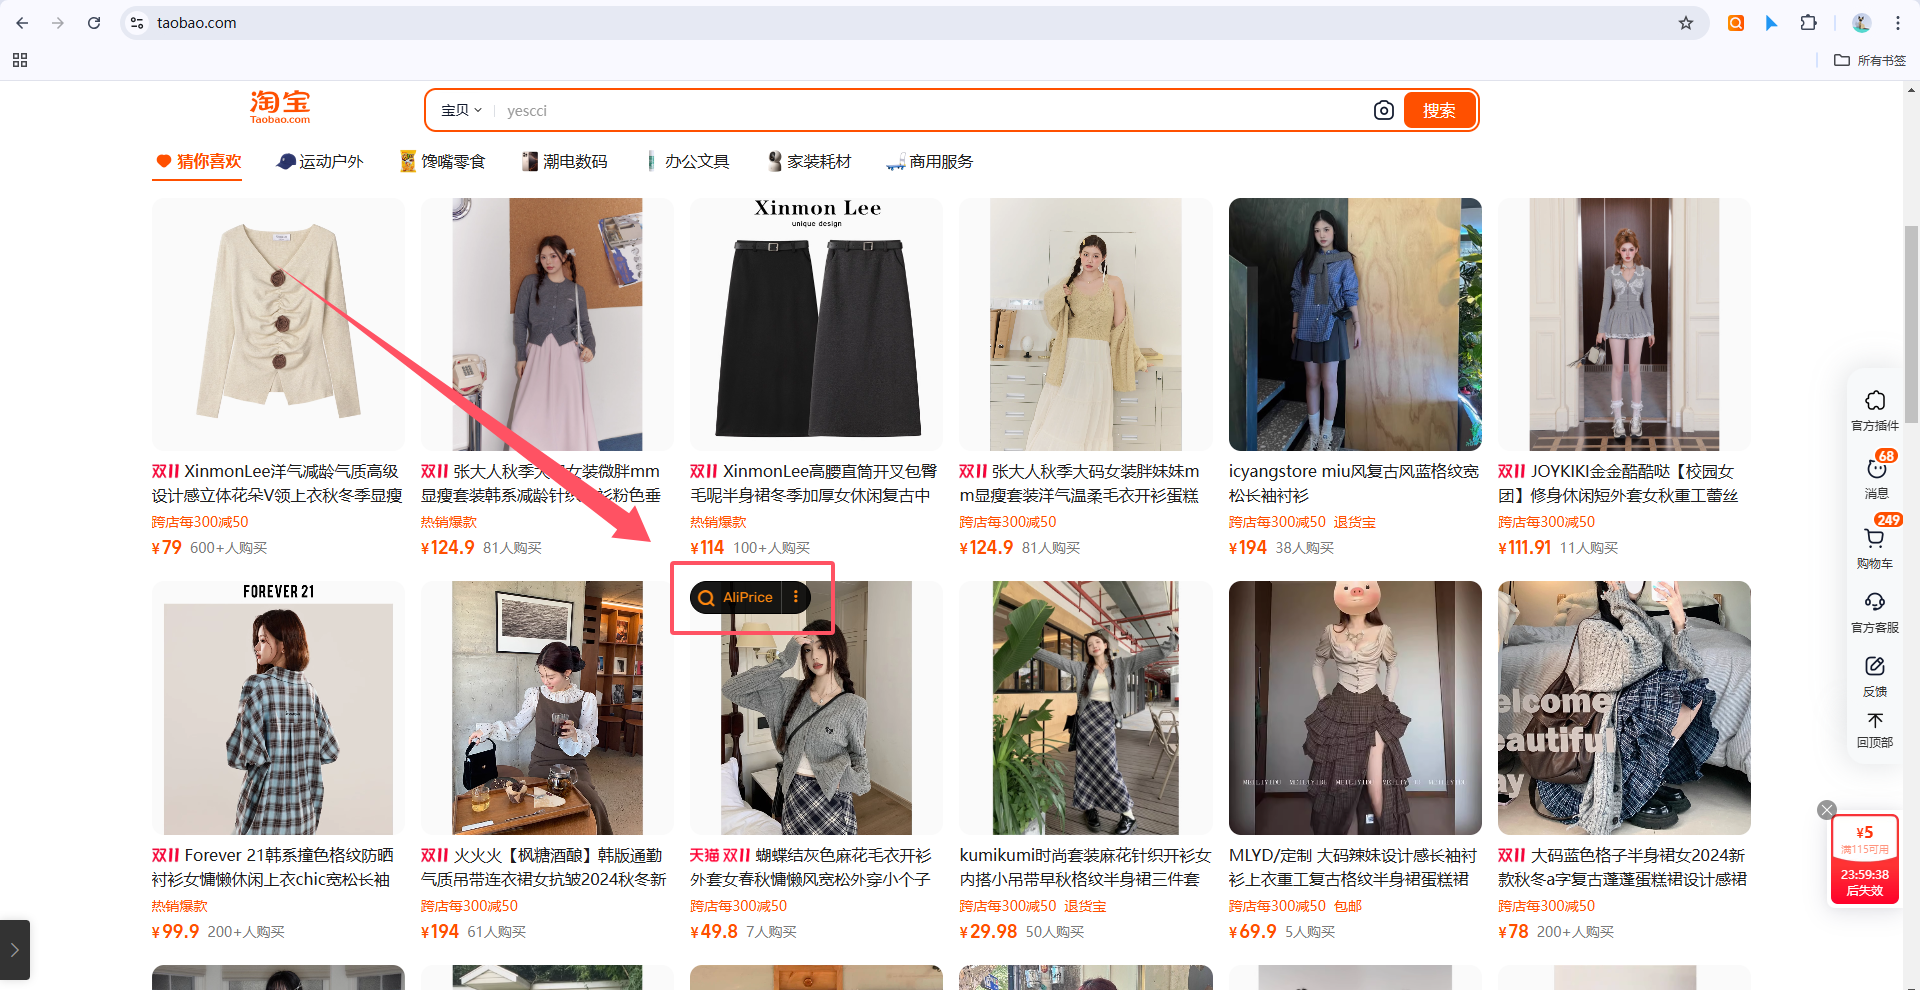Open the icyangstore blue plaid shirt image
Viewport: 1920px width, 990px height.
point(1355,324)
